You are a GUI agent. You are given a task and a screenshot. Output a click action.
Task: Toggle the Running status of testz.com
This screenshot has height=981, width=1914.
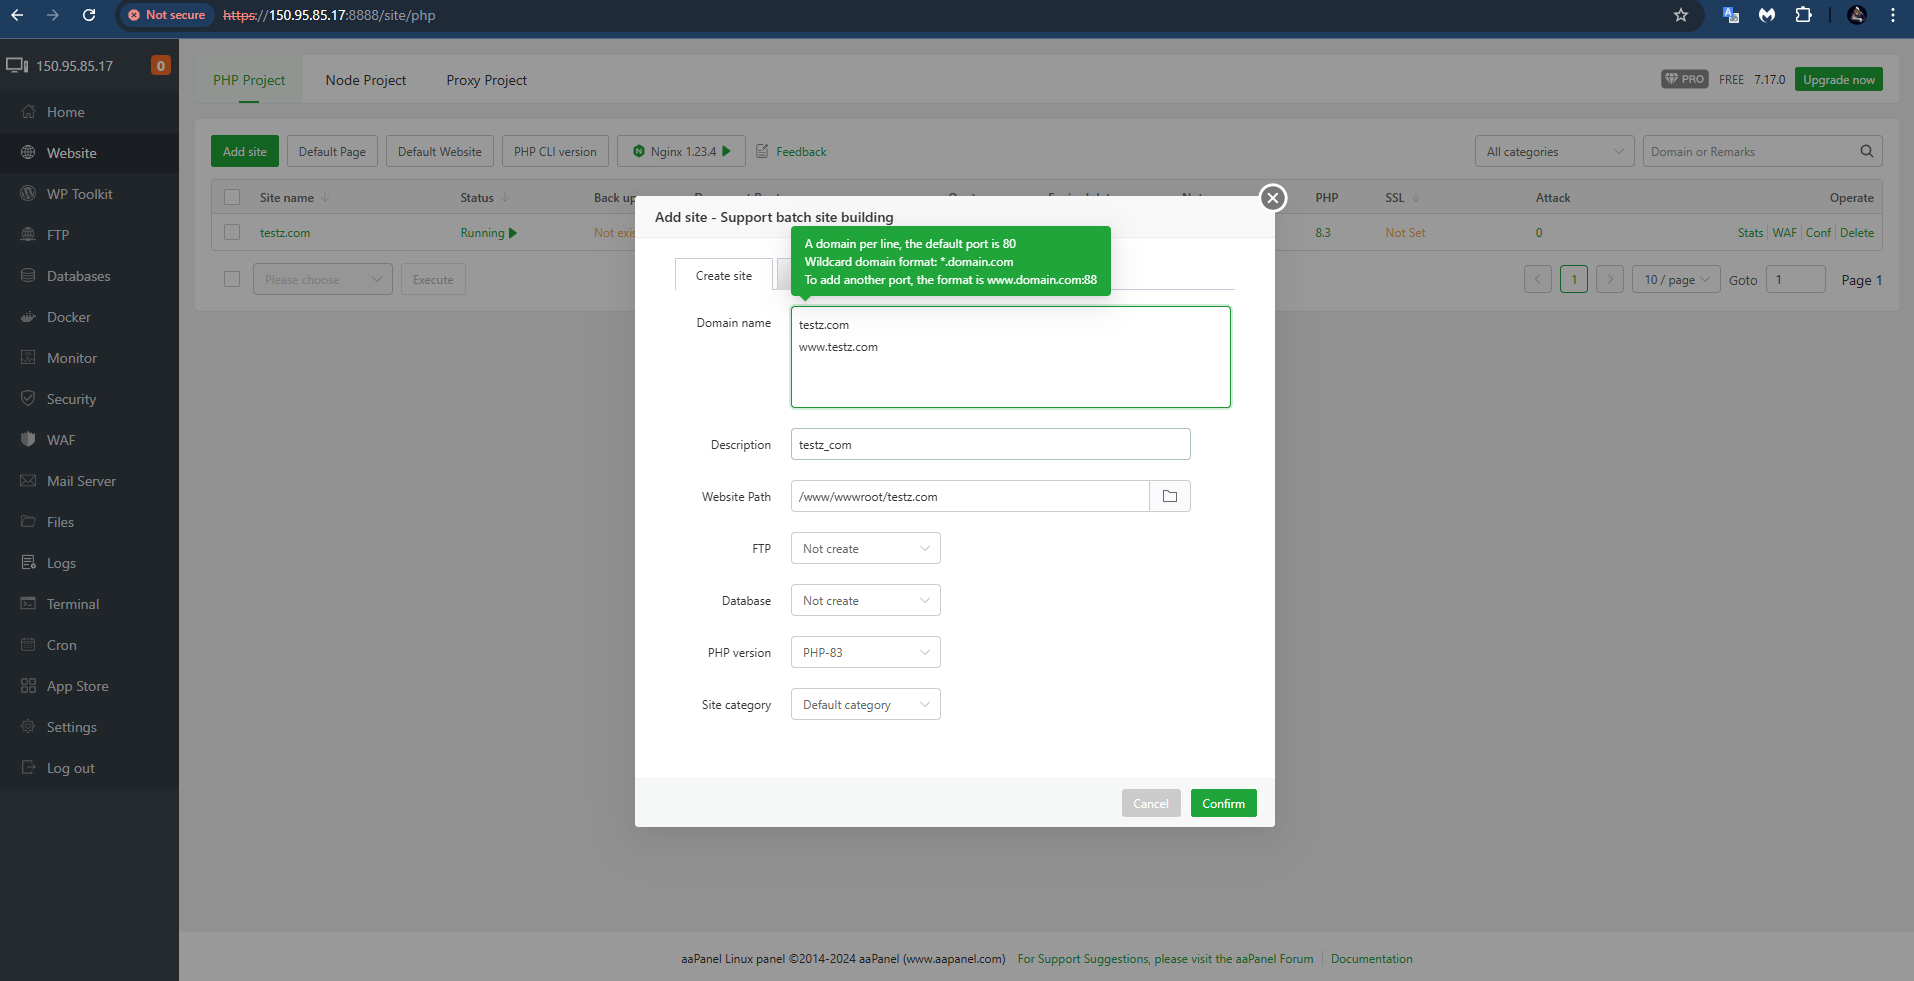[489, 233]
